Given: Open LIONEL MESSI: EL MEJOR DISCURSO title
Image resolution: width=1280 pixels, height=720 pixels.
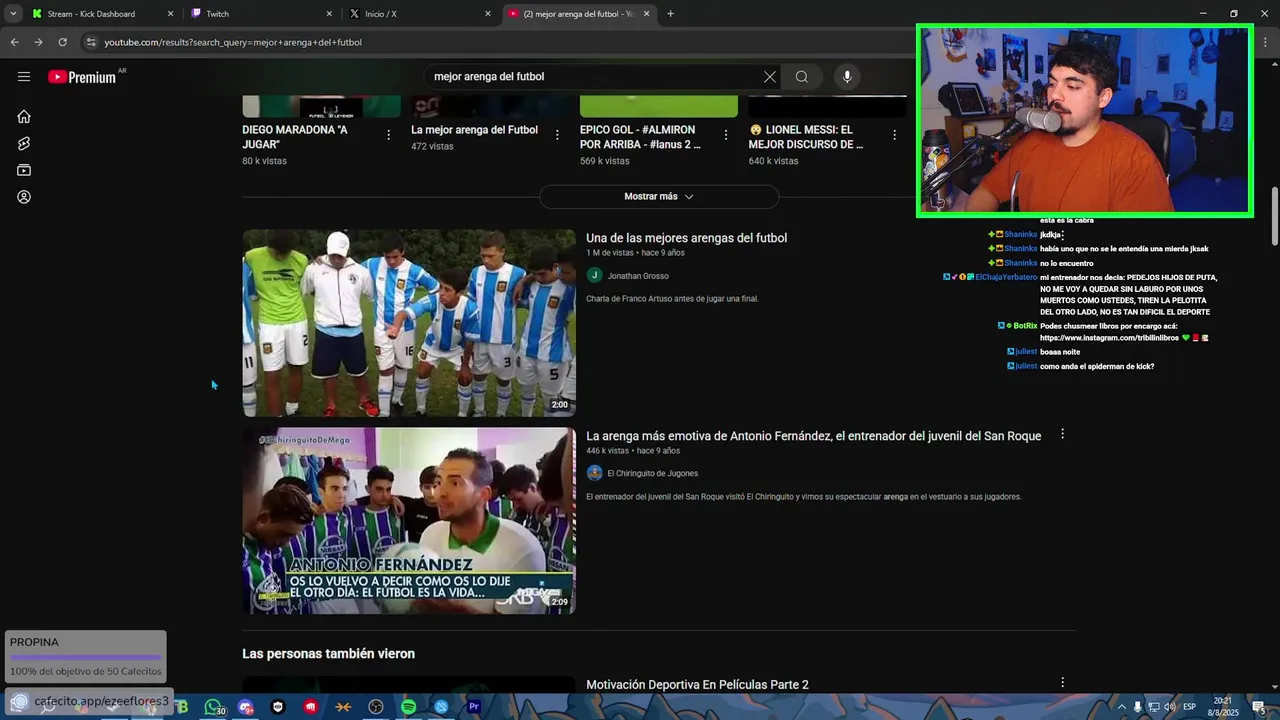Looking at the screenshot, I should pyautogui.click(x=806, y=137).
